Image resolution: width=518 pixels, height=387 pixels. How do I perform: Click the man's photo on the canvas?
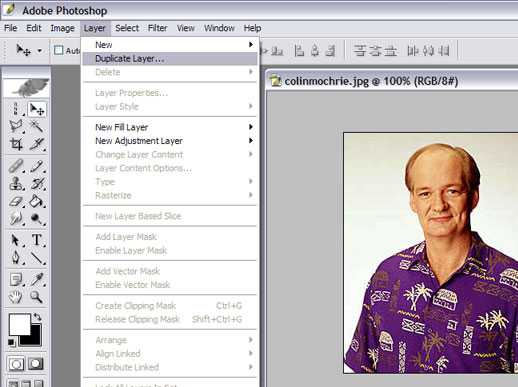coord(431,253)
